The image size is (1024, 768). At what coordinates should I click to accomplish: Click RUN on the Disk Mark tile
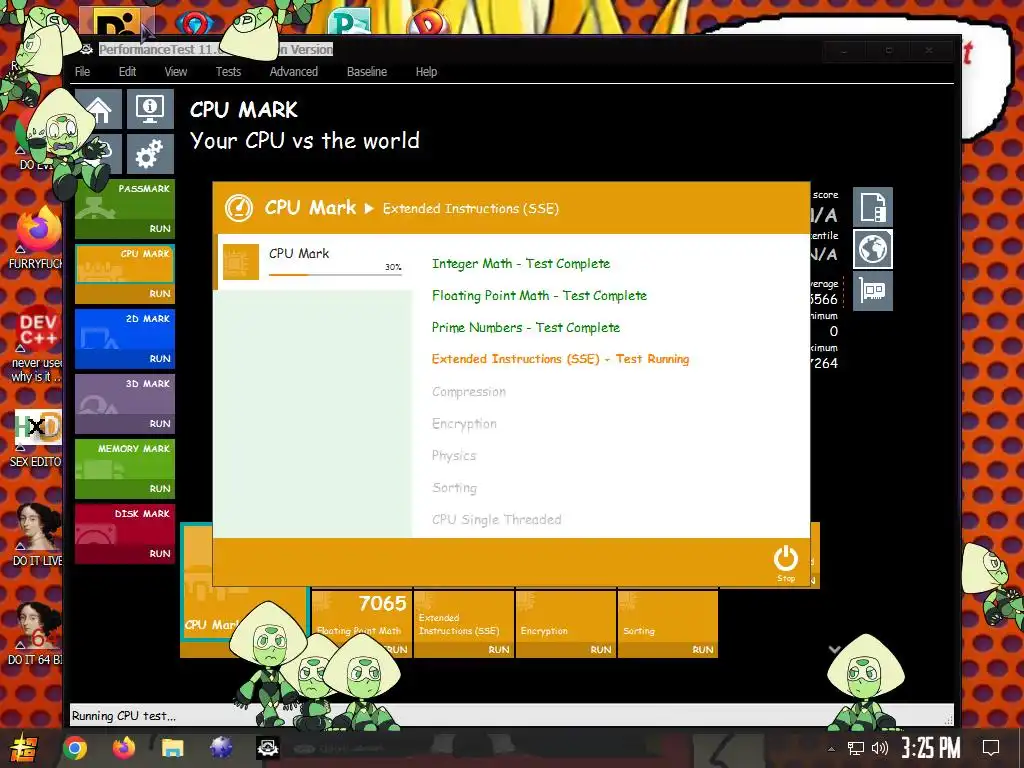click(x=160, y=553)
